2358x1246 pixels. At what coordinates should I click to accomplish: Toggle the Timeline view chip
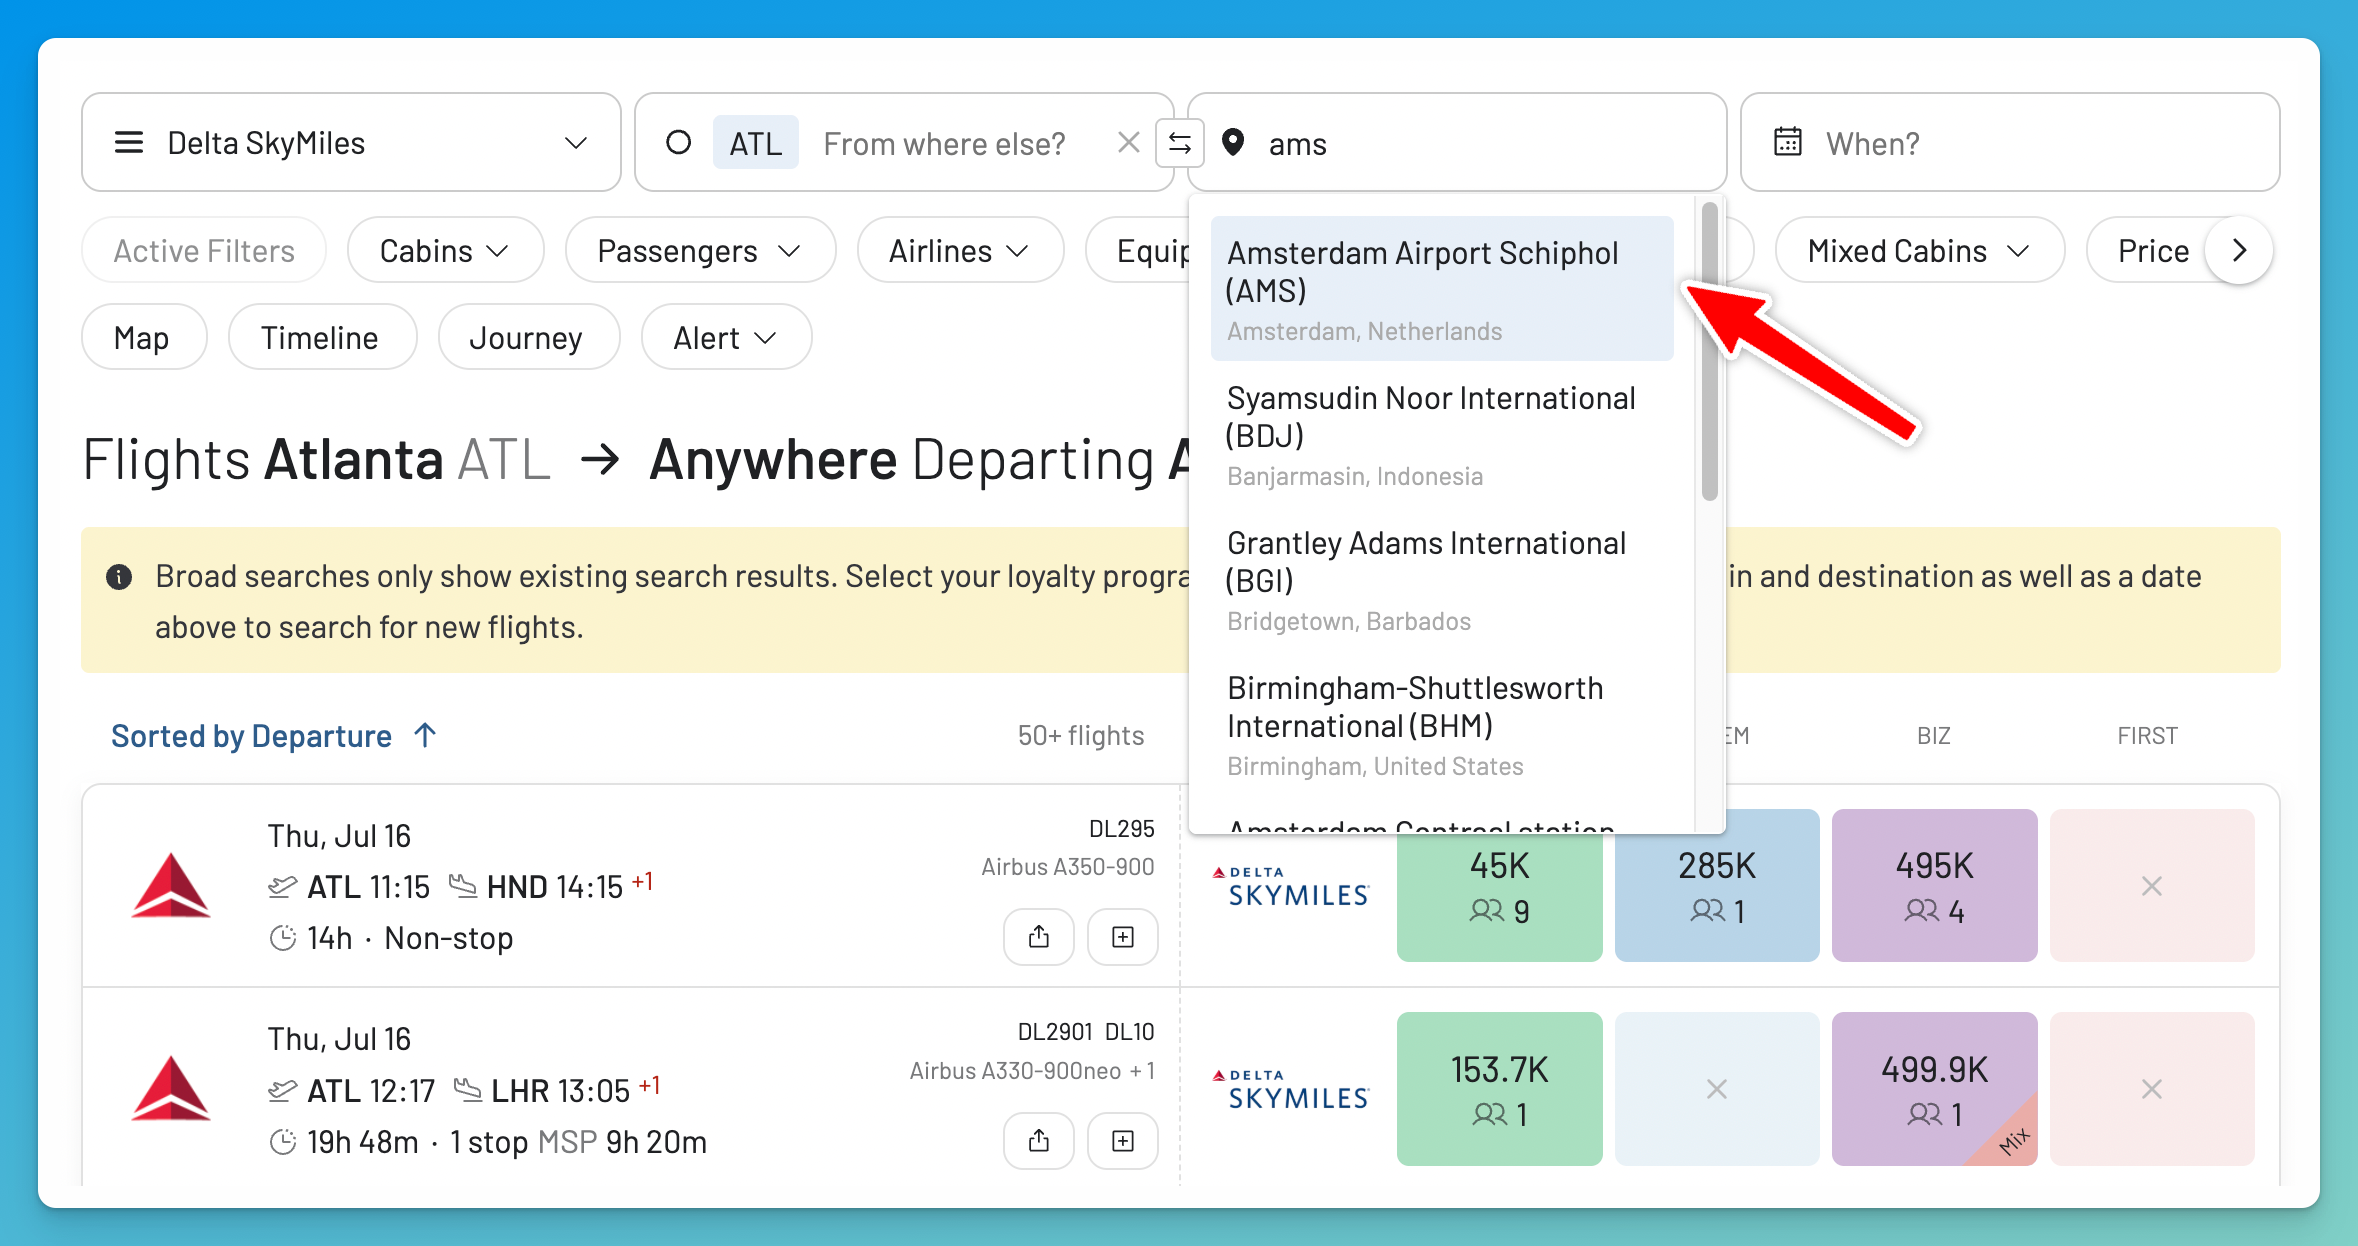click(x=322, y=337)
